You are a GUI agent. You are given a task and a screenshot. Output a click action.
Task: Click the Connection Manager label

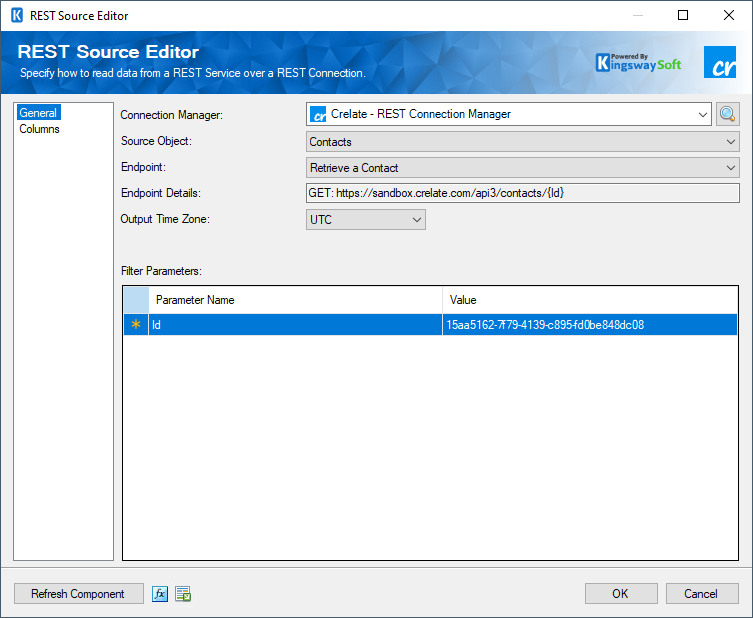pyautogui.click(x=171, y=115)
